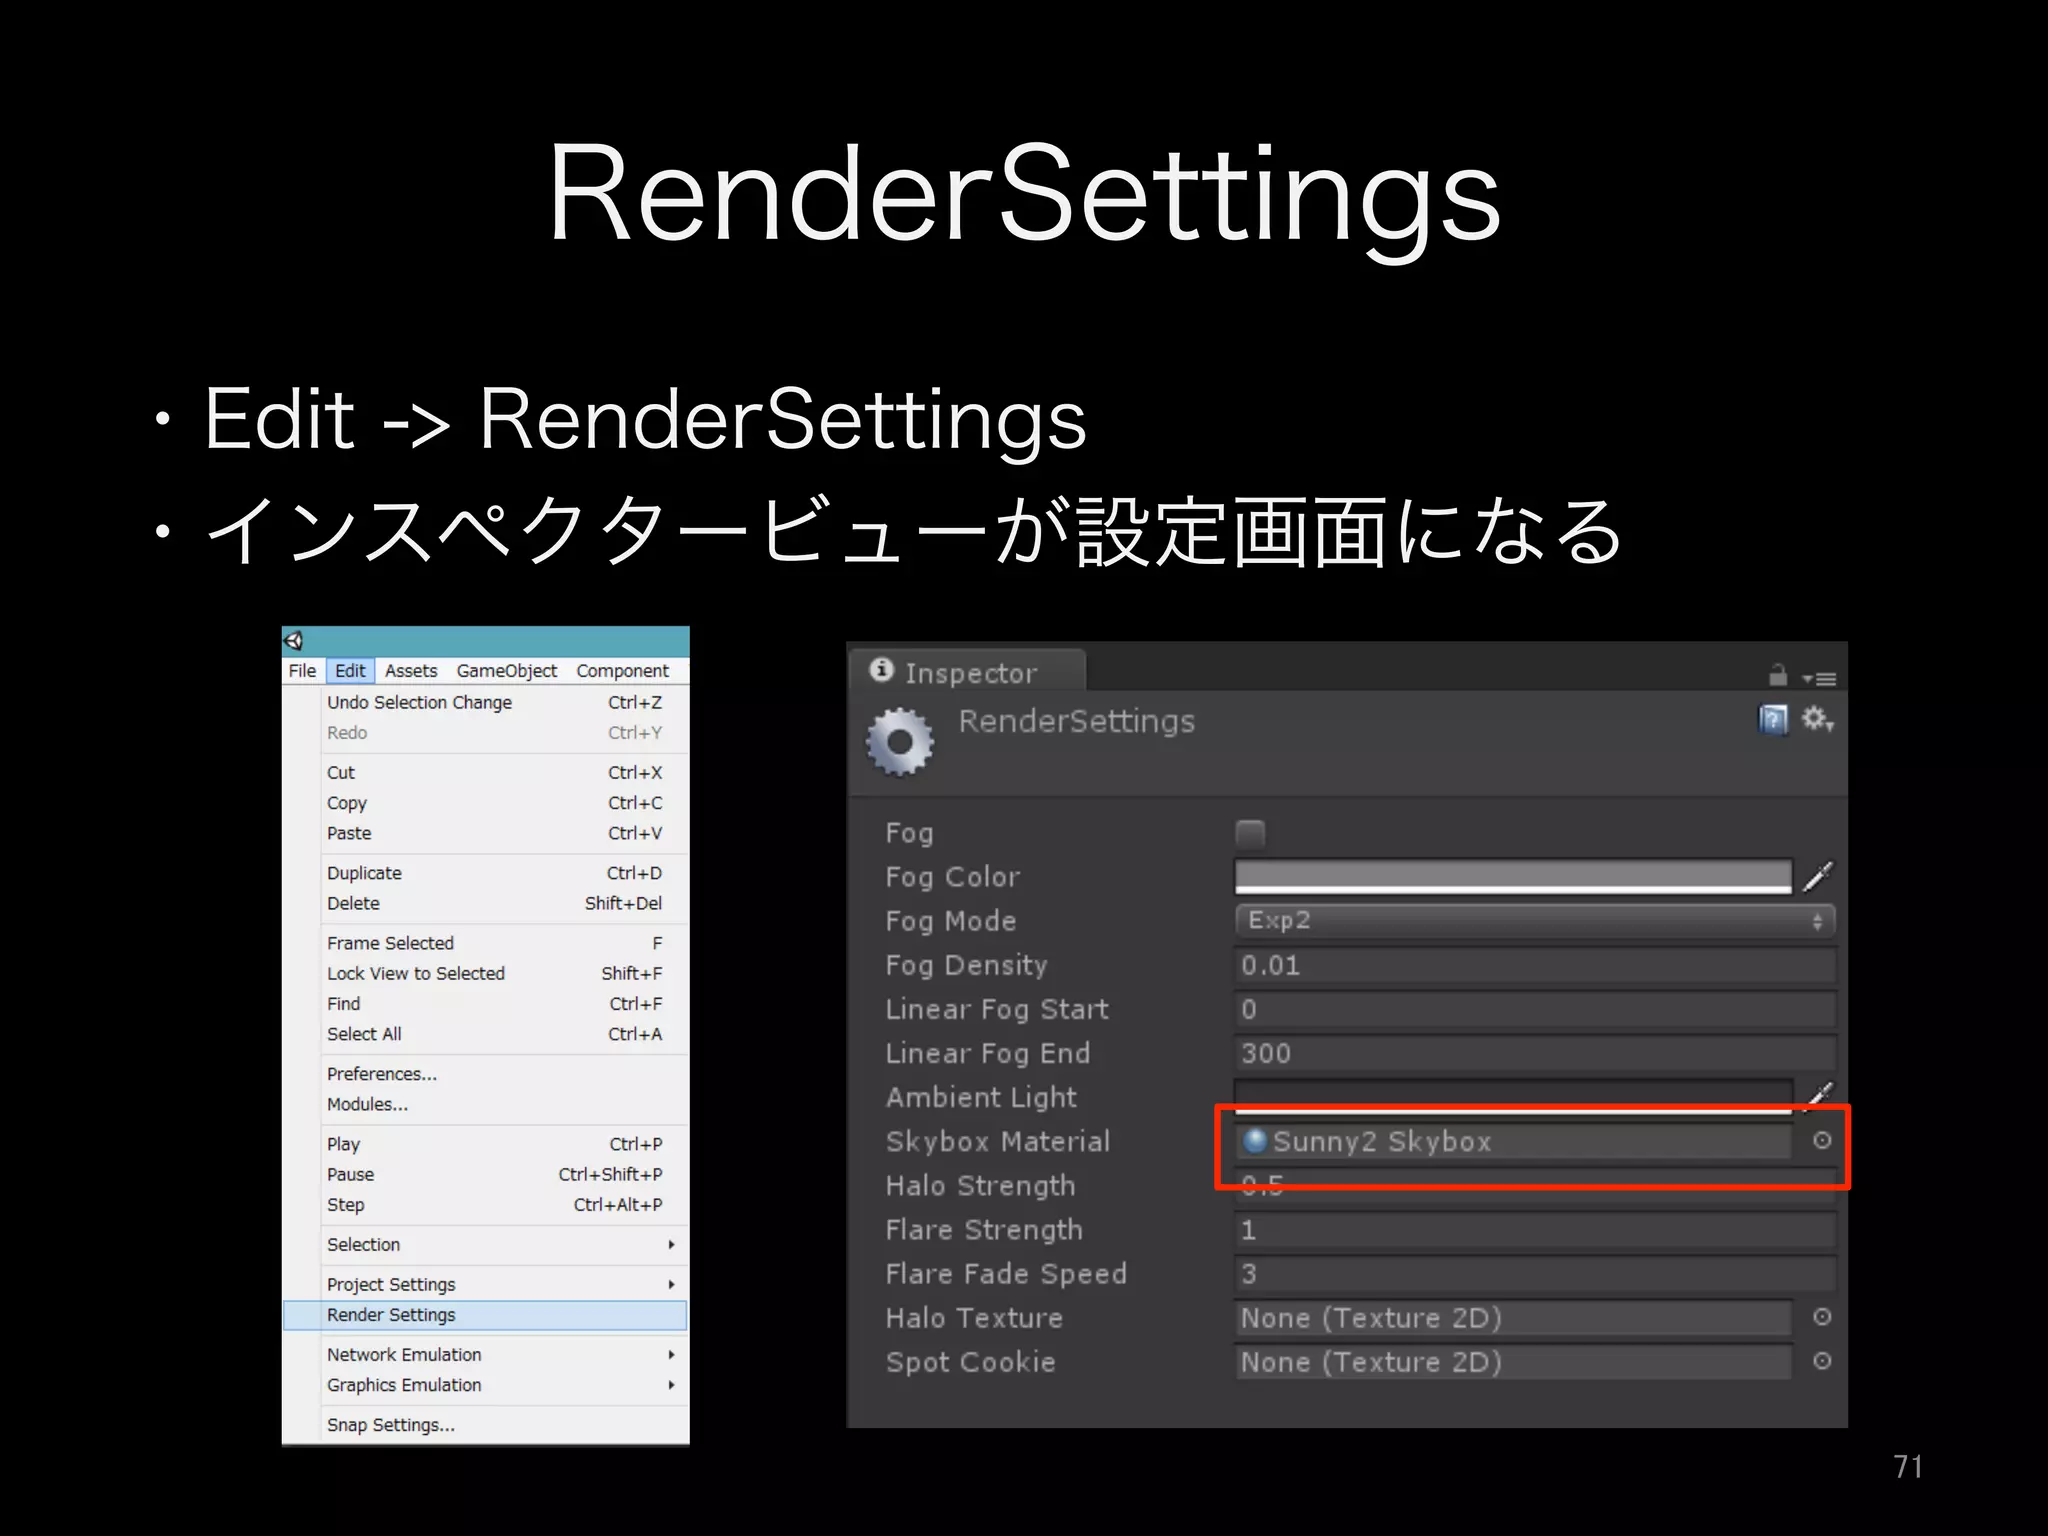The image size is (2048, 1536).
Task: Open object picker for Spot Cookie
Action: 1822,1361
